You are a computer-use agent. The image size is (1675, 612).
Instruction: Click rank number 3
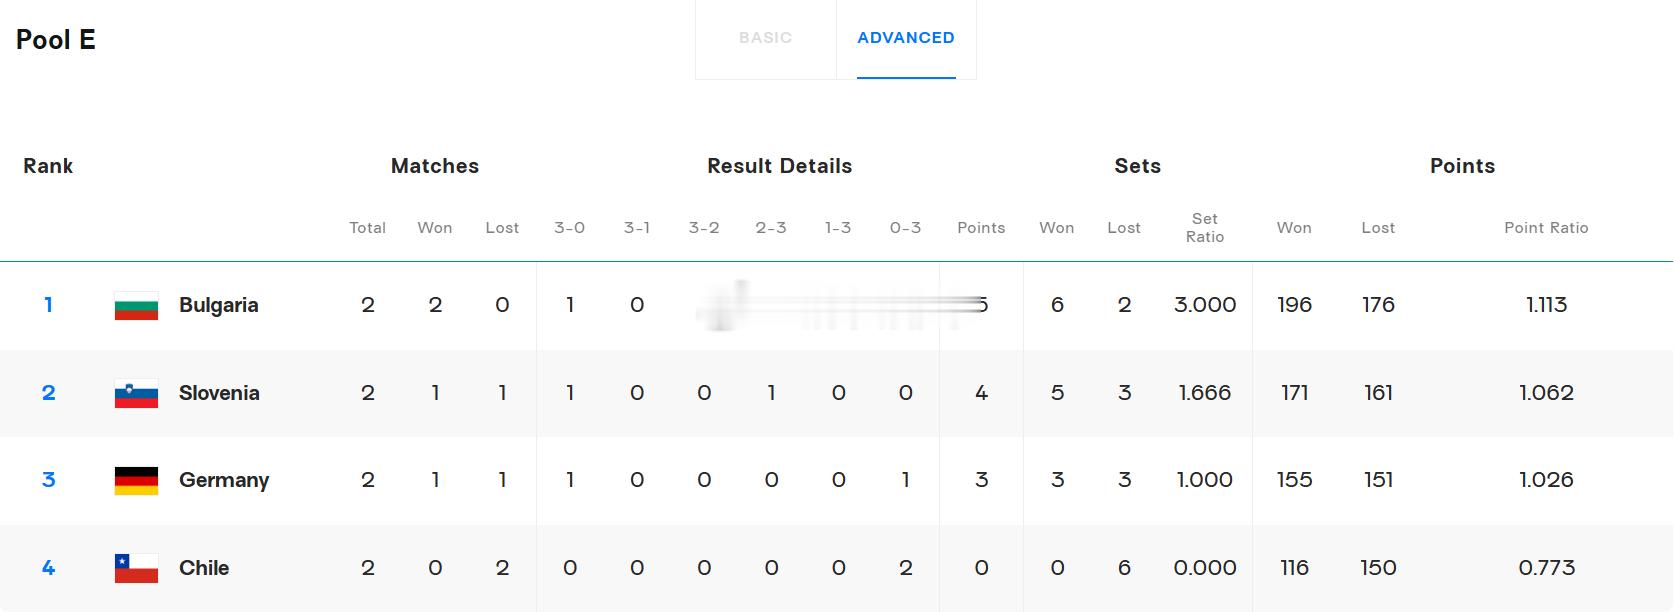48,480
